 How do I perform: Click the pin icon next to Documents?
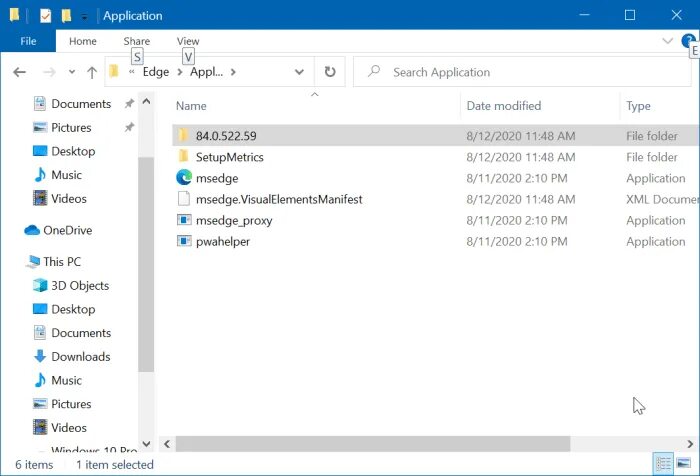tap(129, 104)
